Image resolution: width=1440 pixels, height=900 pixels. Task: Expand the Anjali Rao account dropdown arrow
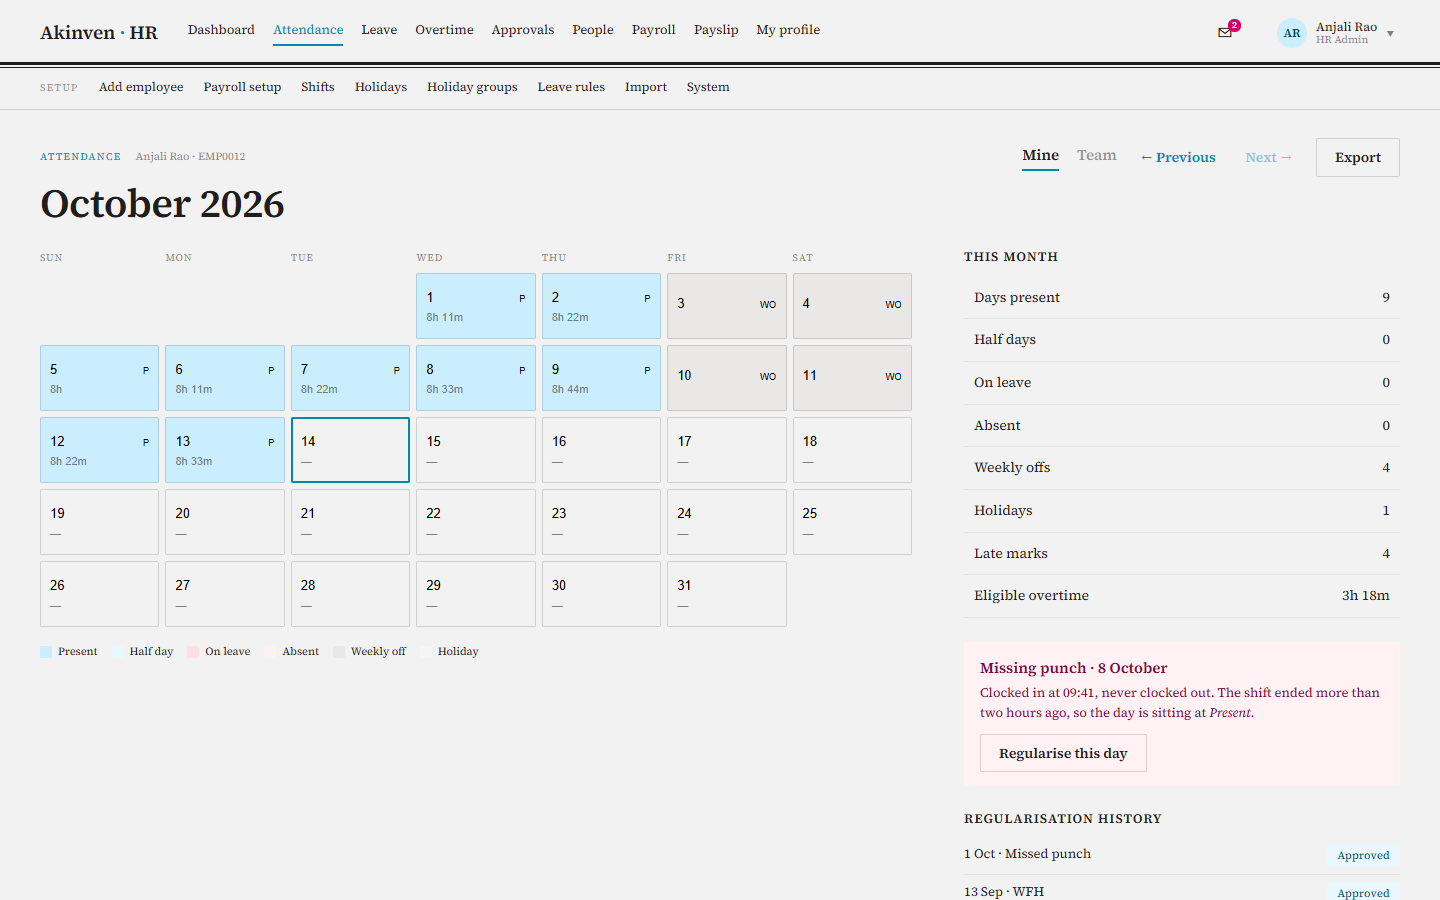pyautogui.click(x=1390, y=34)
